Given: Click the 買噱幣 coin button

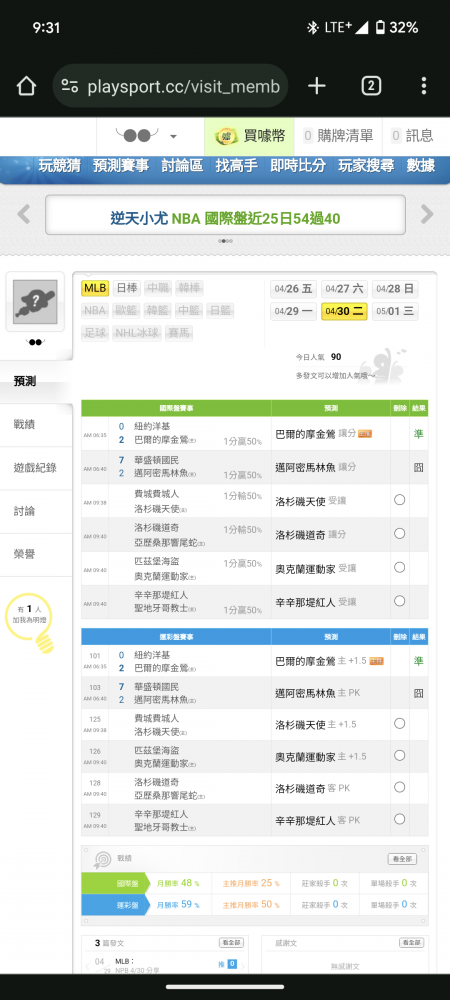Looking at the screenshot, I should coord(249,136).
